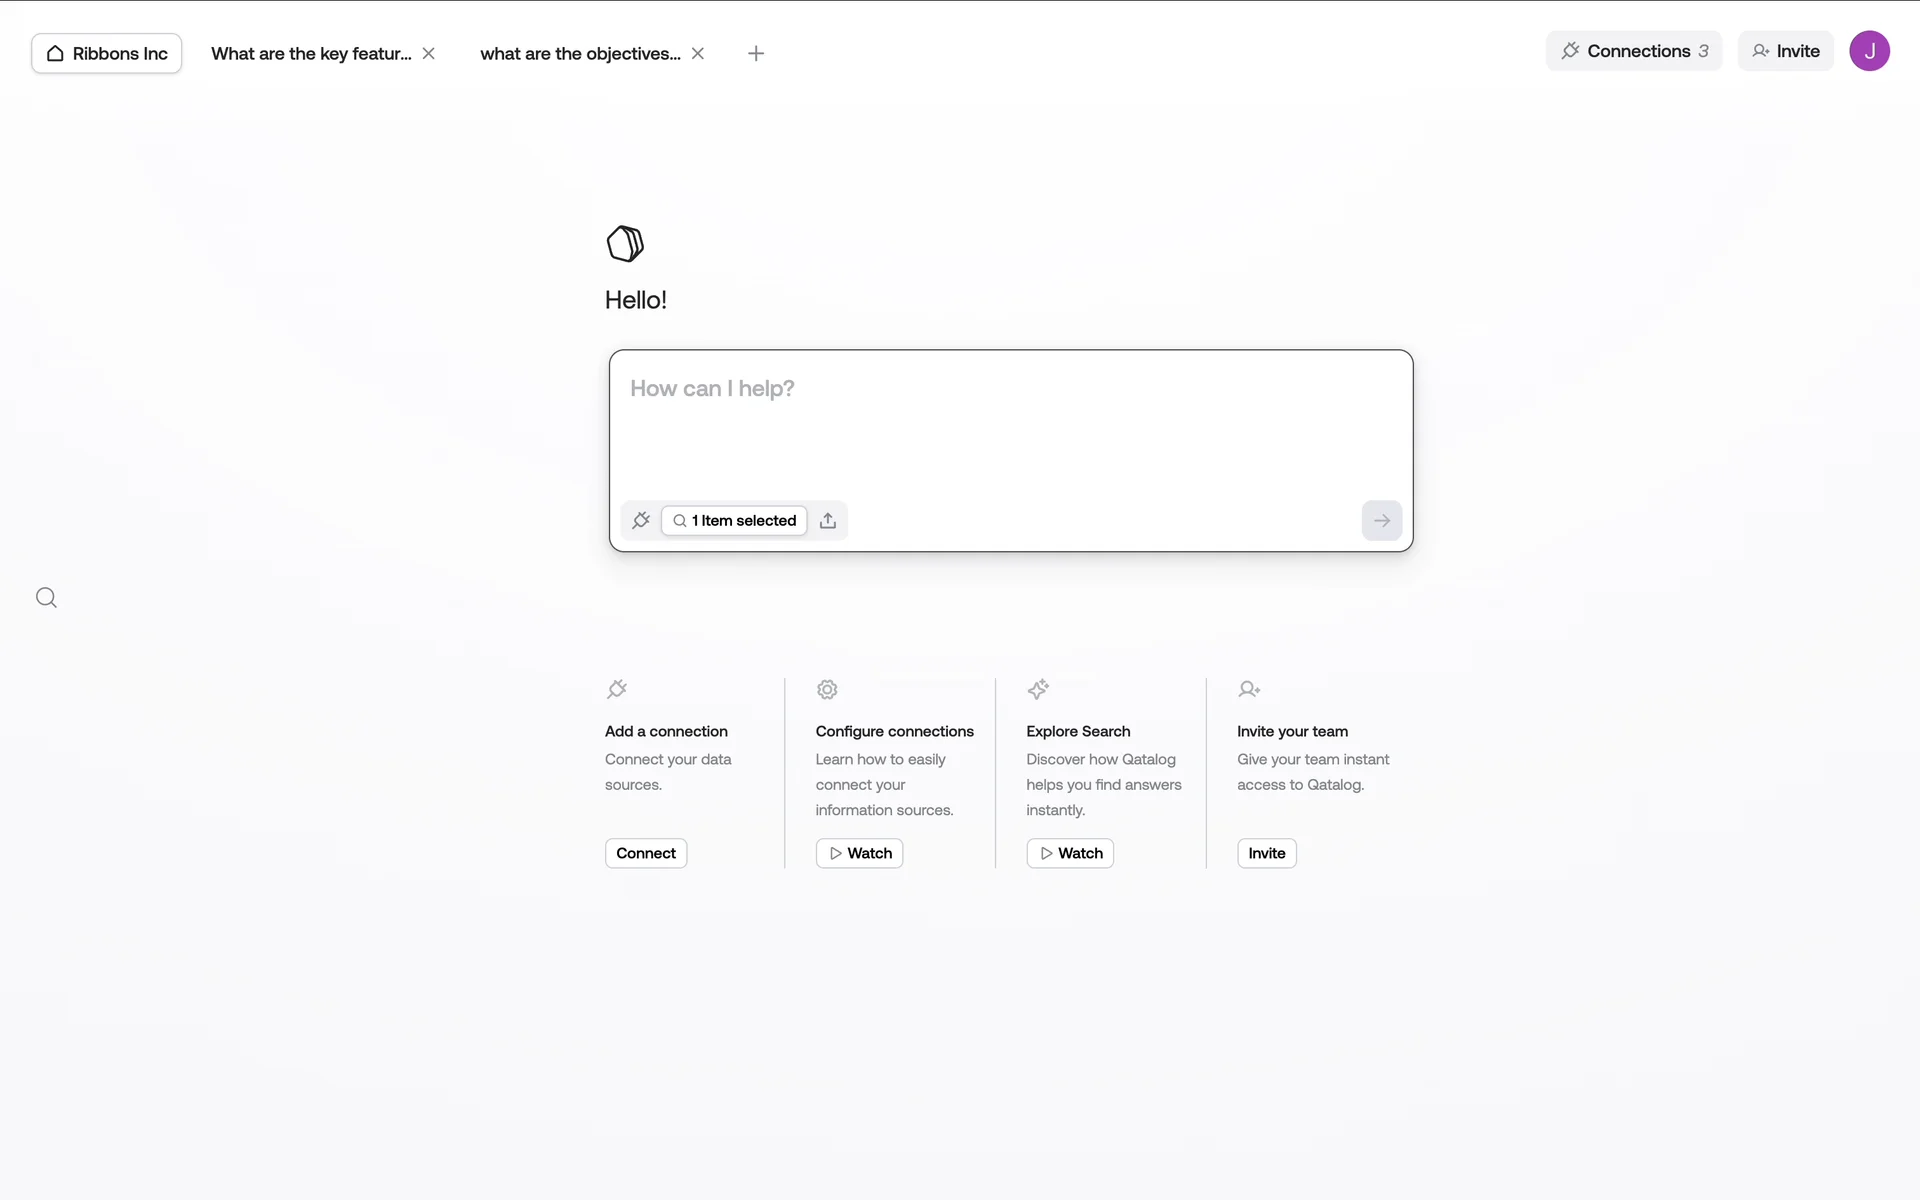Click plug icon above Add a connection
The image size is (1920, 1200).
617,689
